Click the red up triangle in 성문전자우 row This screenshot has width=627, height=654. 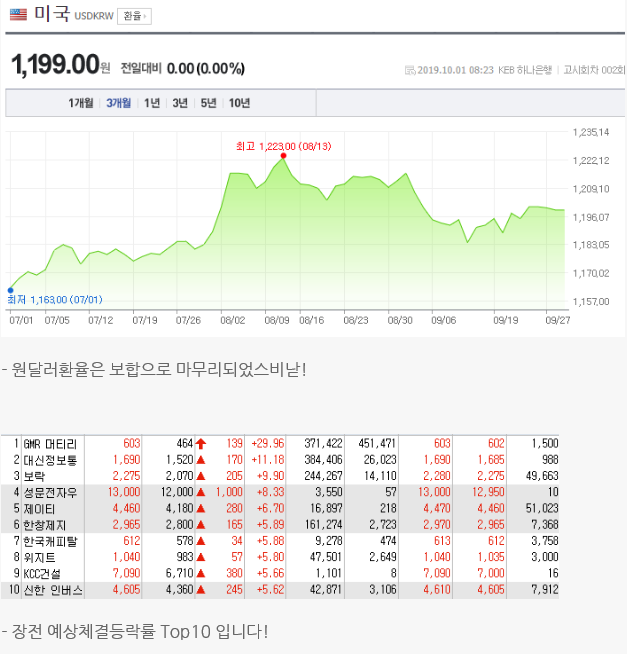point(201,492)
